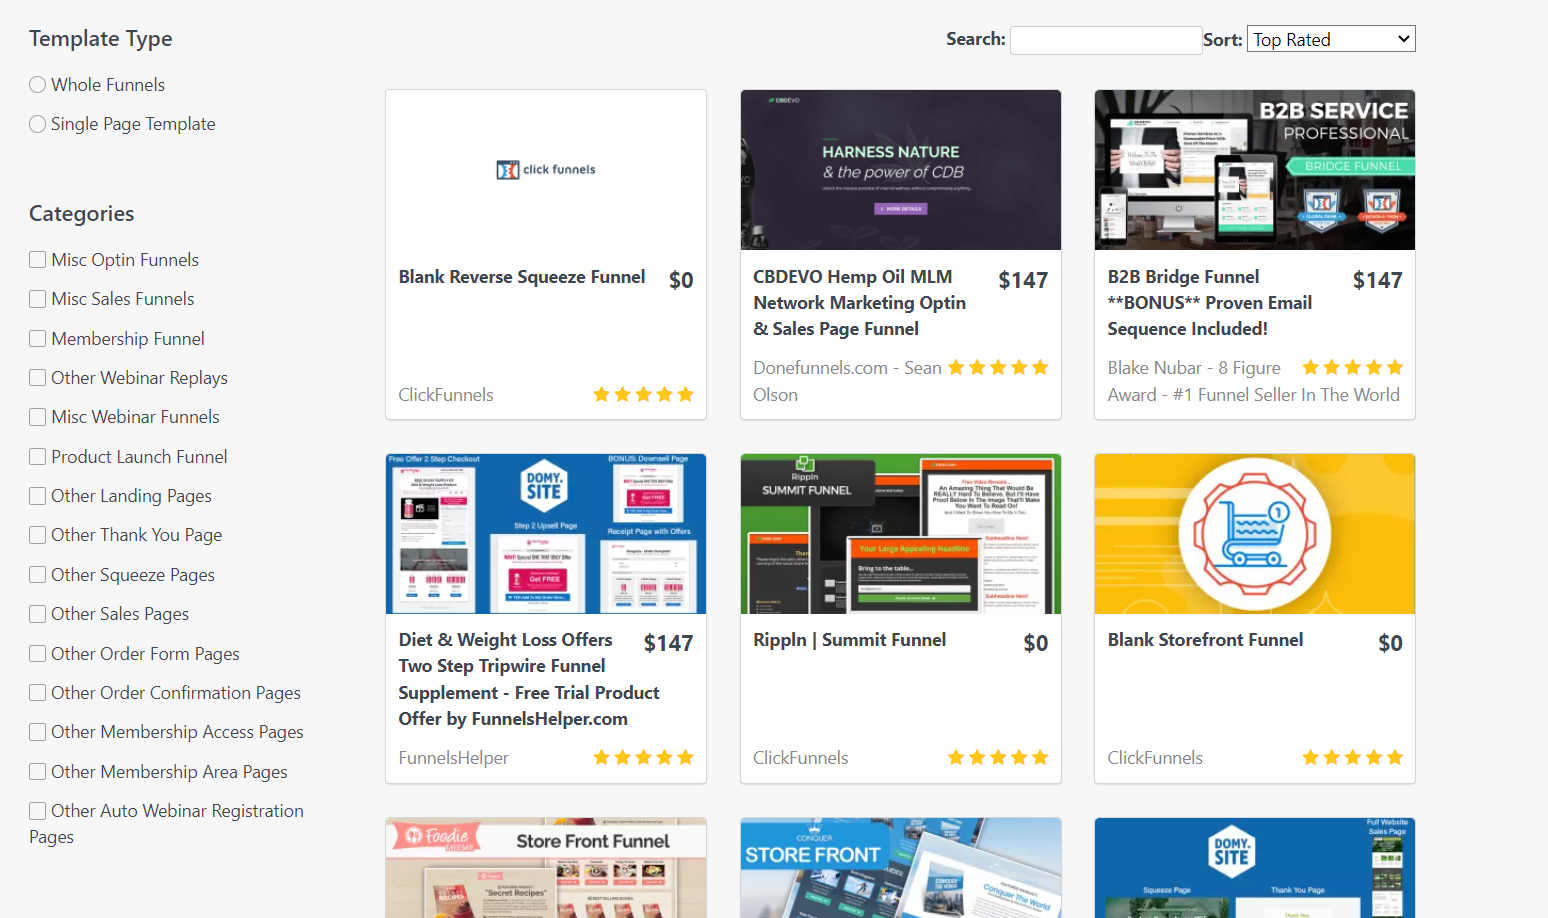Check Other Membership Access Pages box
The height and width of the screenshot is (918, 1548).
click(x=38, y=732)
